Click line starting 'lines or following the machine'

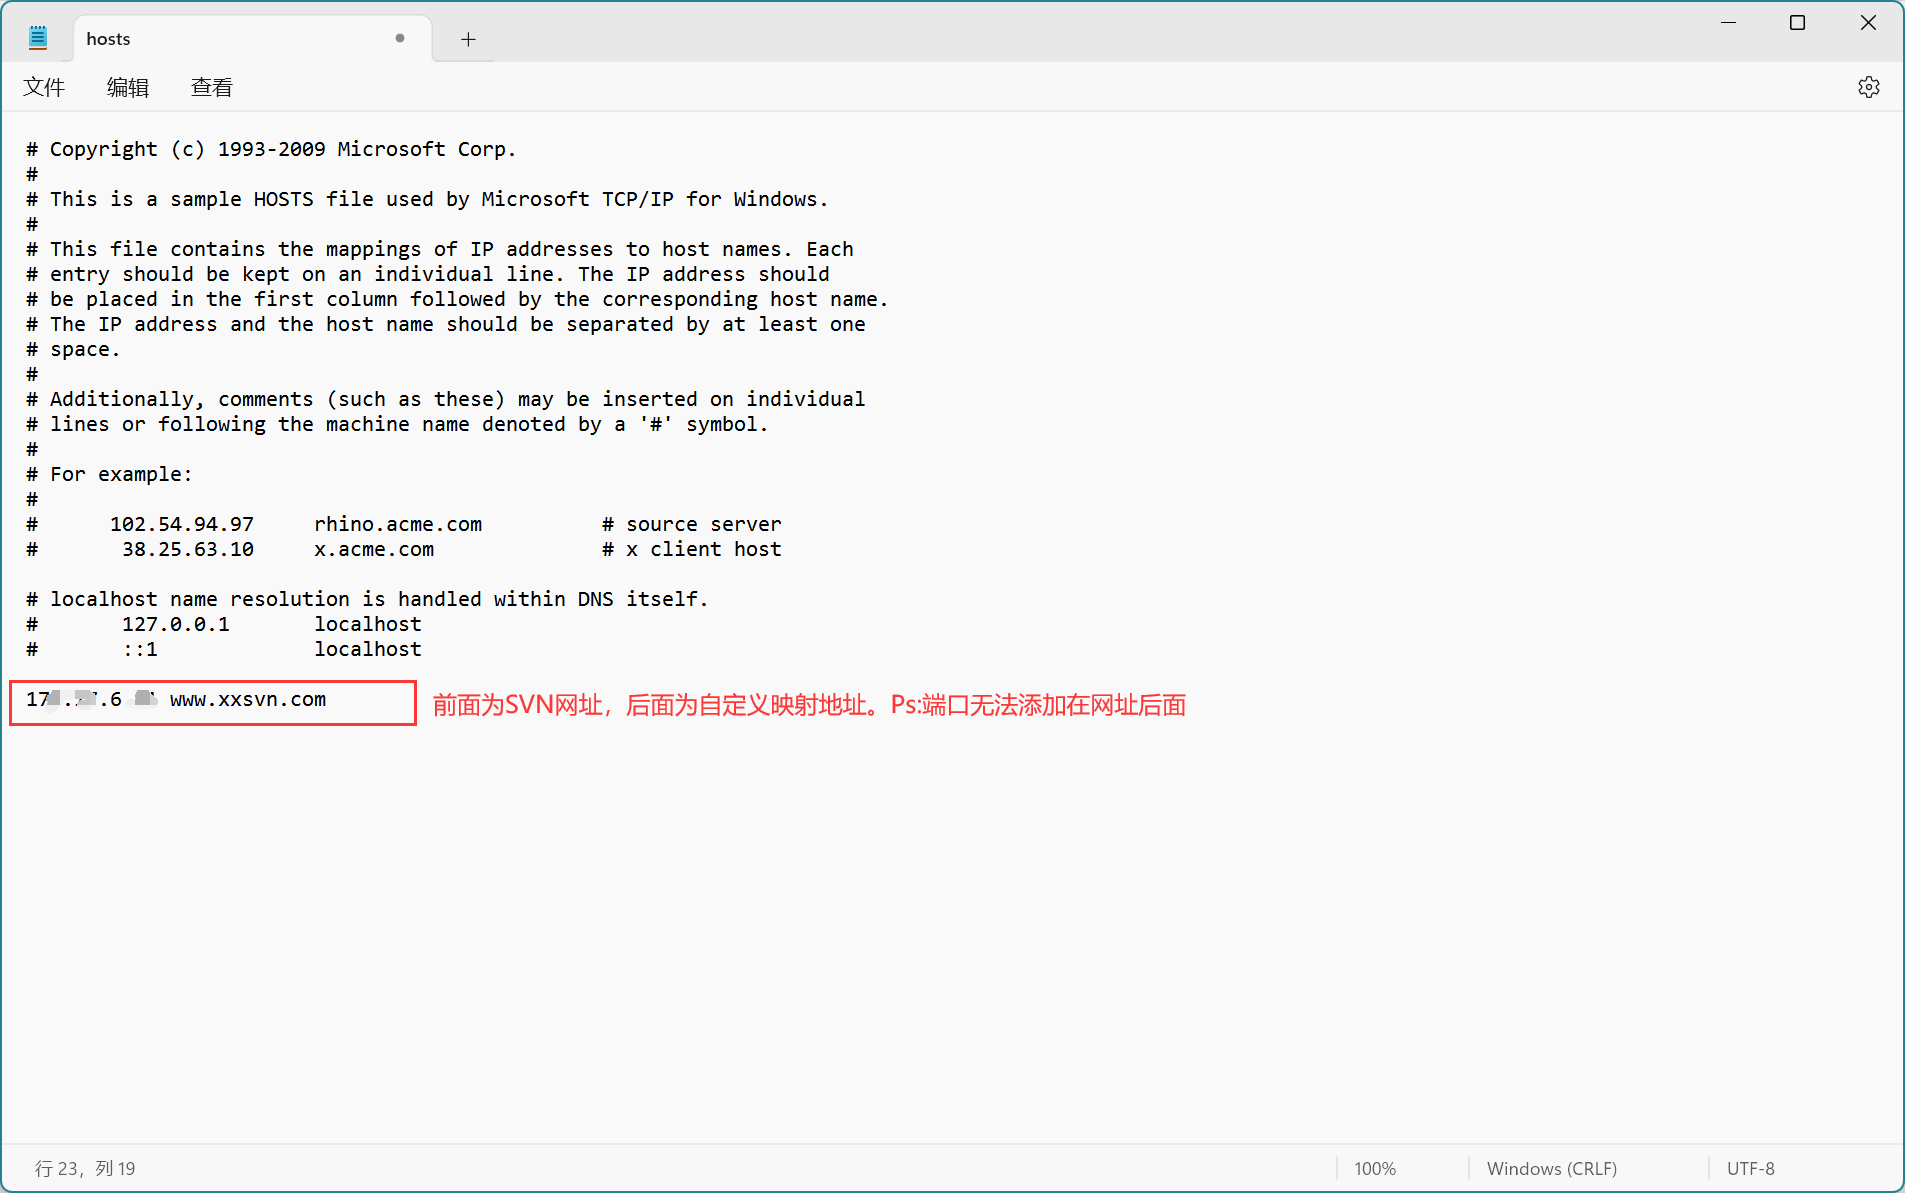pyautogui.click(x=397, y=424)
